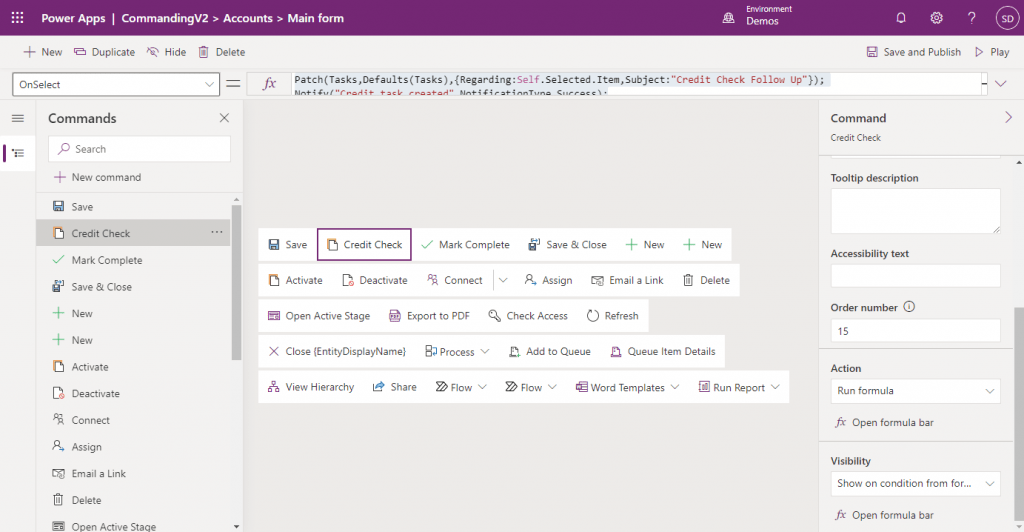The height and width of the screenshot is (532, 1024).
Task: Click Hide in the top toolbar
Action: [167, 52]
